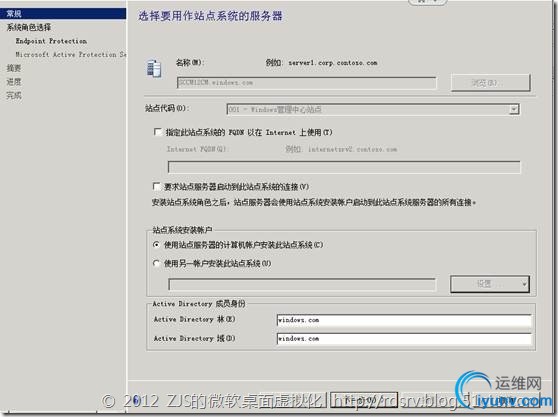Click the wizard heading 选择要用作站点系统的服务器
The image size is (558, 417).
point(210,16)
